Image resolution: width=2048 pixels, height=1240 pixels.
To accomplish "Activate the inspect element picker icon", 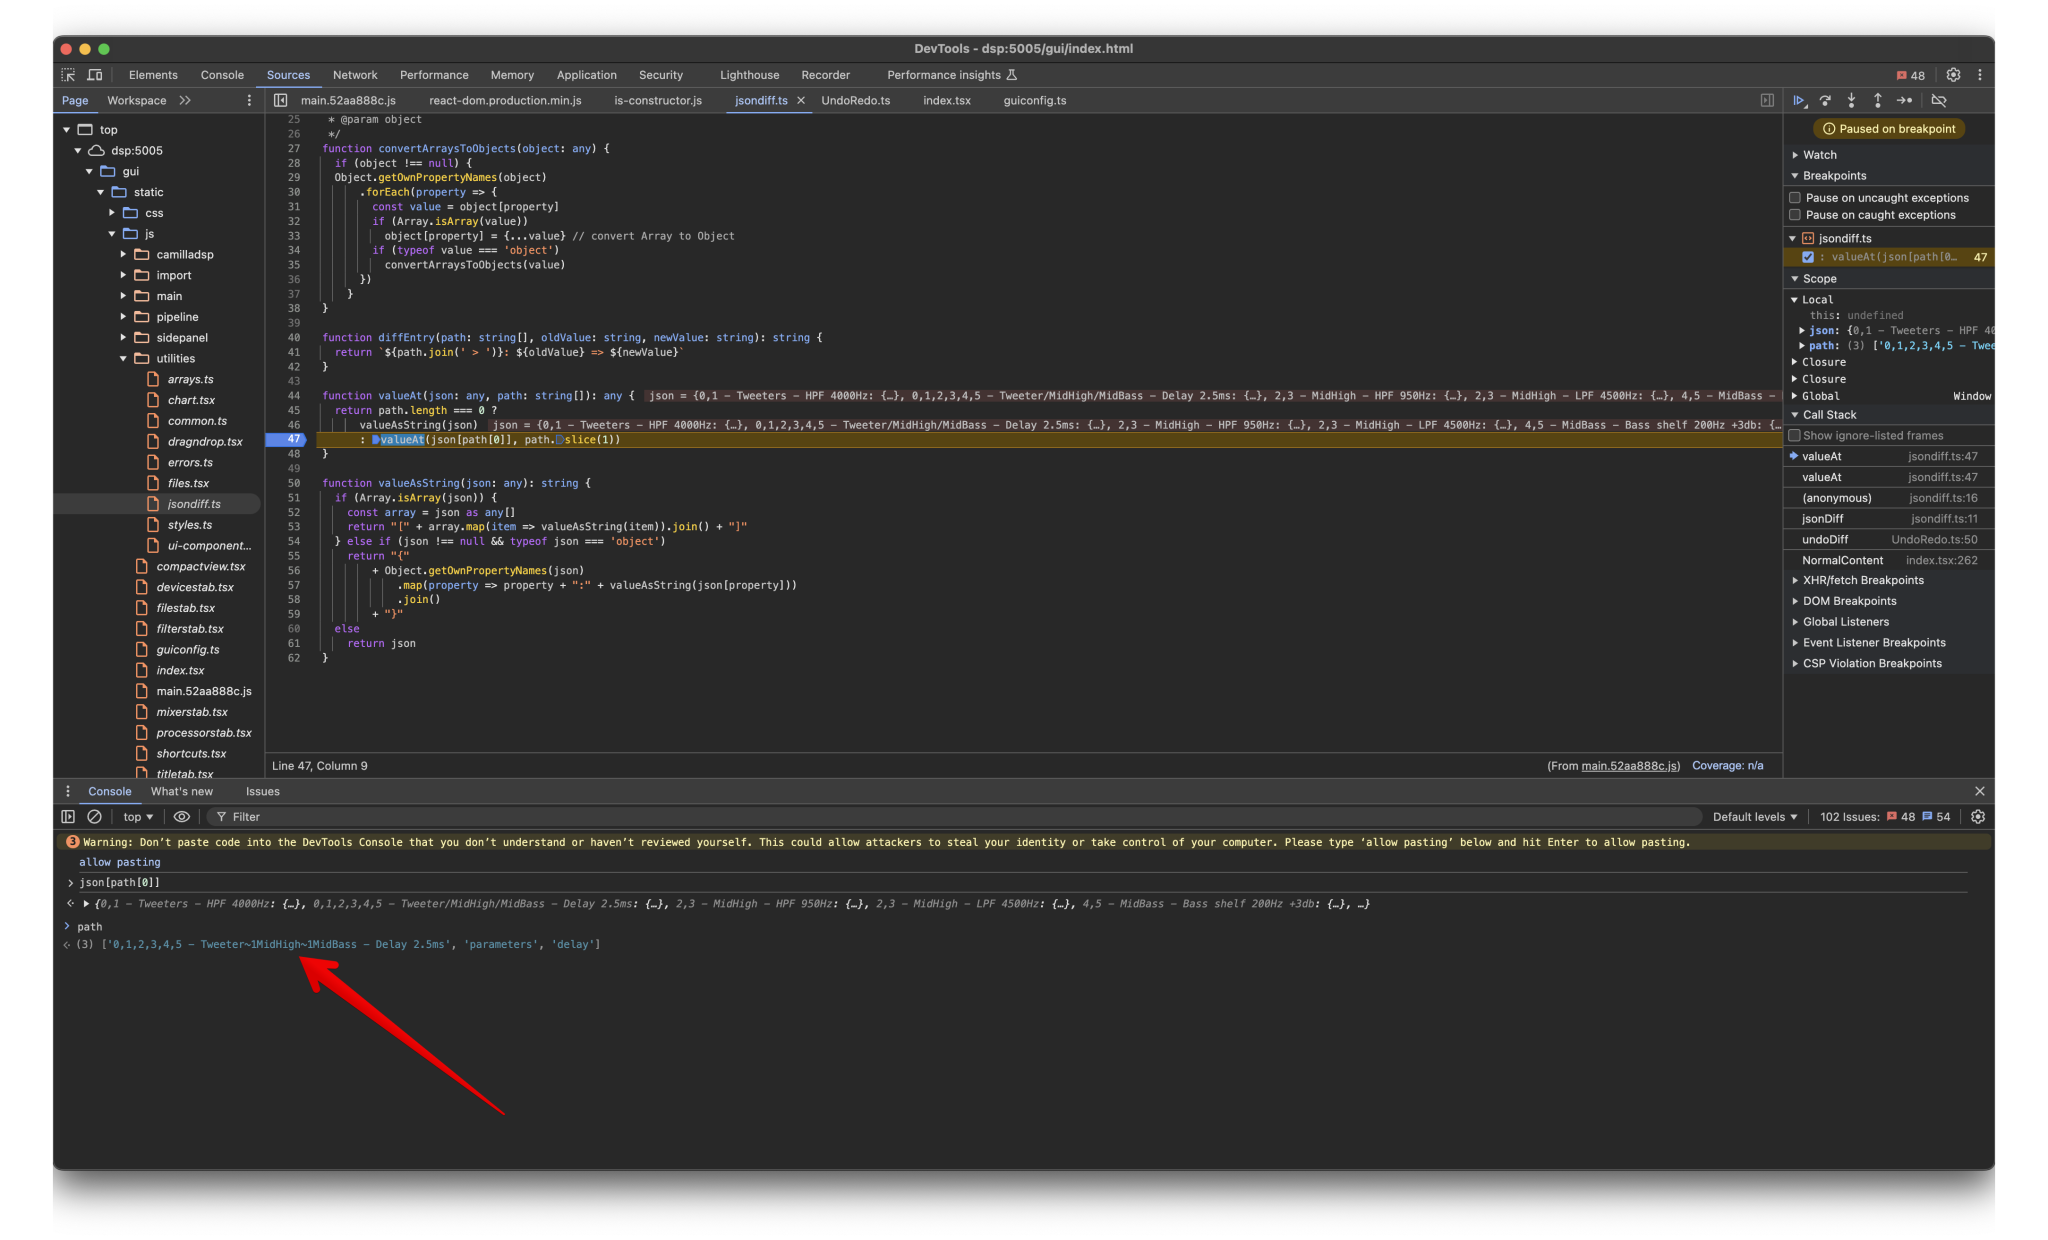I will click(68, 75).
